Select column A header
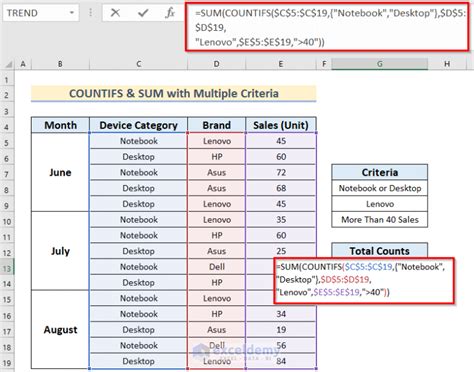Screen dimensions: 474x372 point(23,64)
